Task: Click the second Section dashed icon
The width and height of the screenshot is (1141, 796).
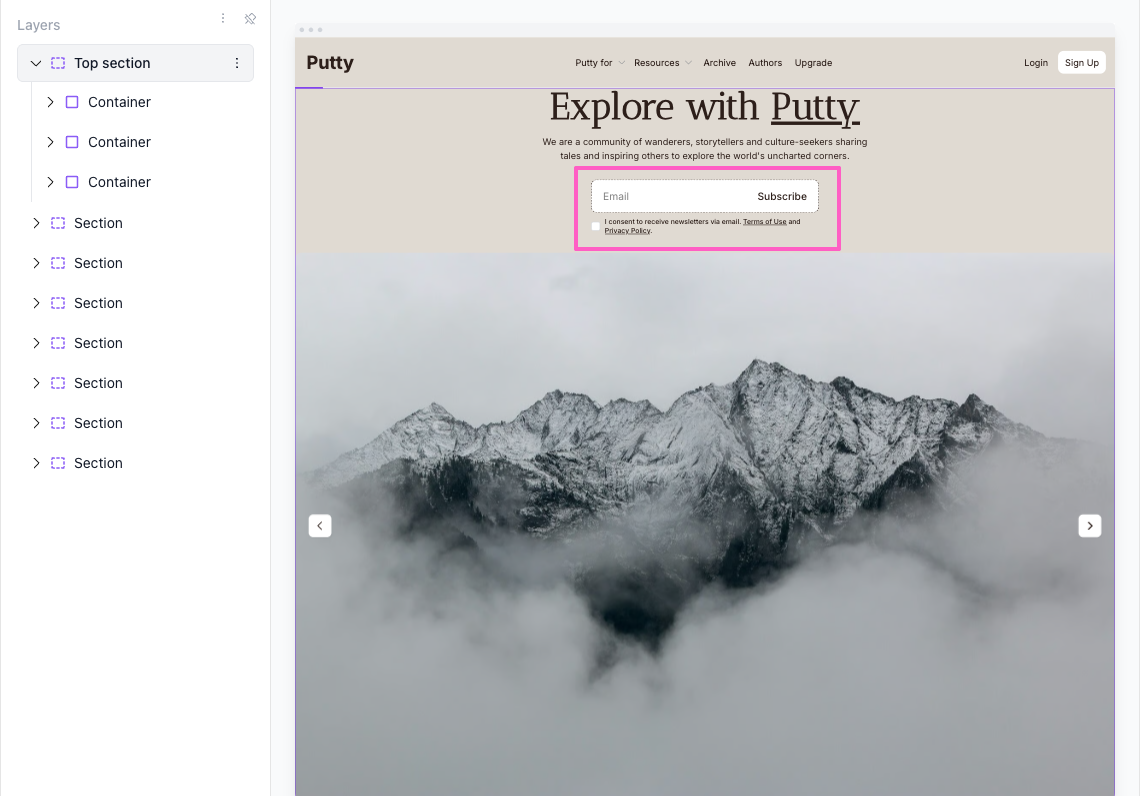Action: click(x=57, y=263)
